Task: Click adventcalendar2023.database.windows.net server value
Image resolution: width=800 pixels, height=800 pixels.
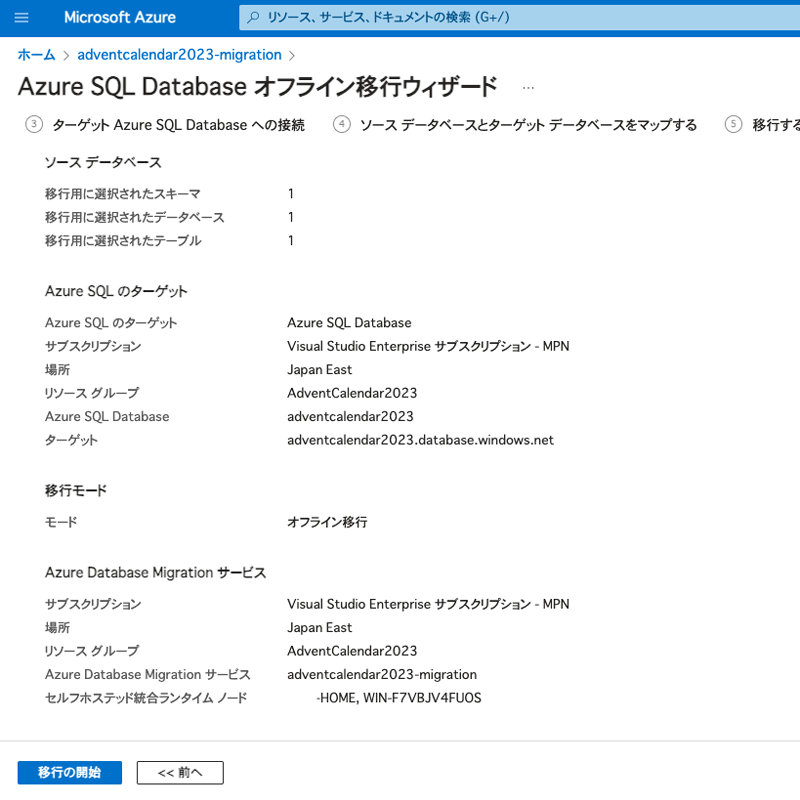Action: [420, 440]
